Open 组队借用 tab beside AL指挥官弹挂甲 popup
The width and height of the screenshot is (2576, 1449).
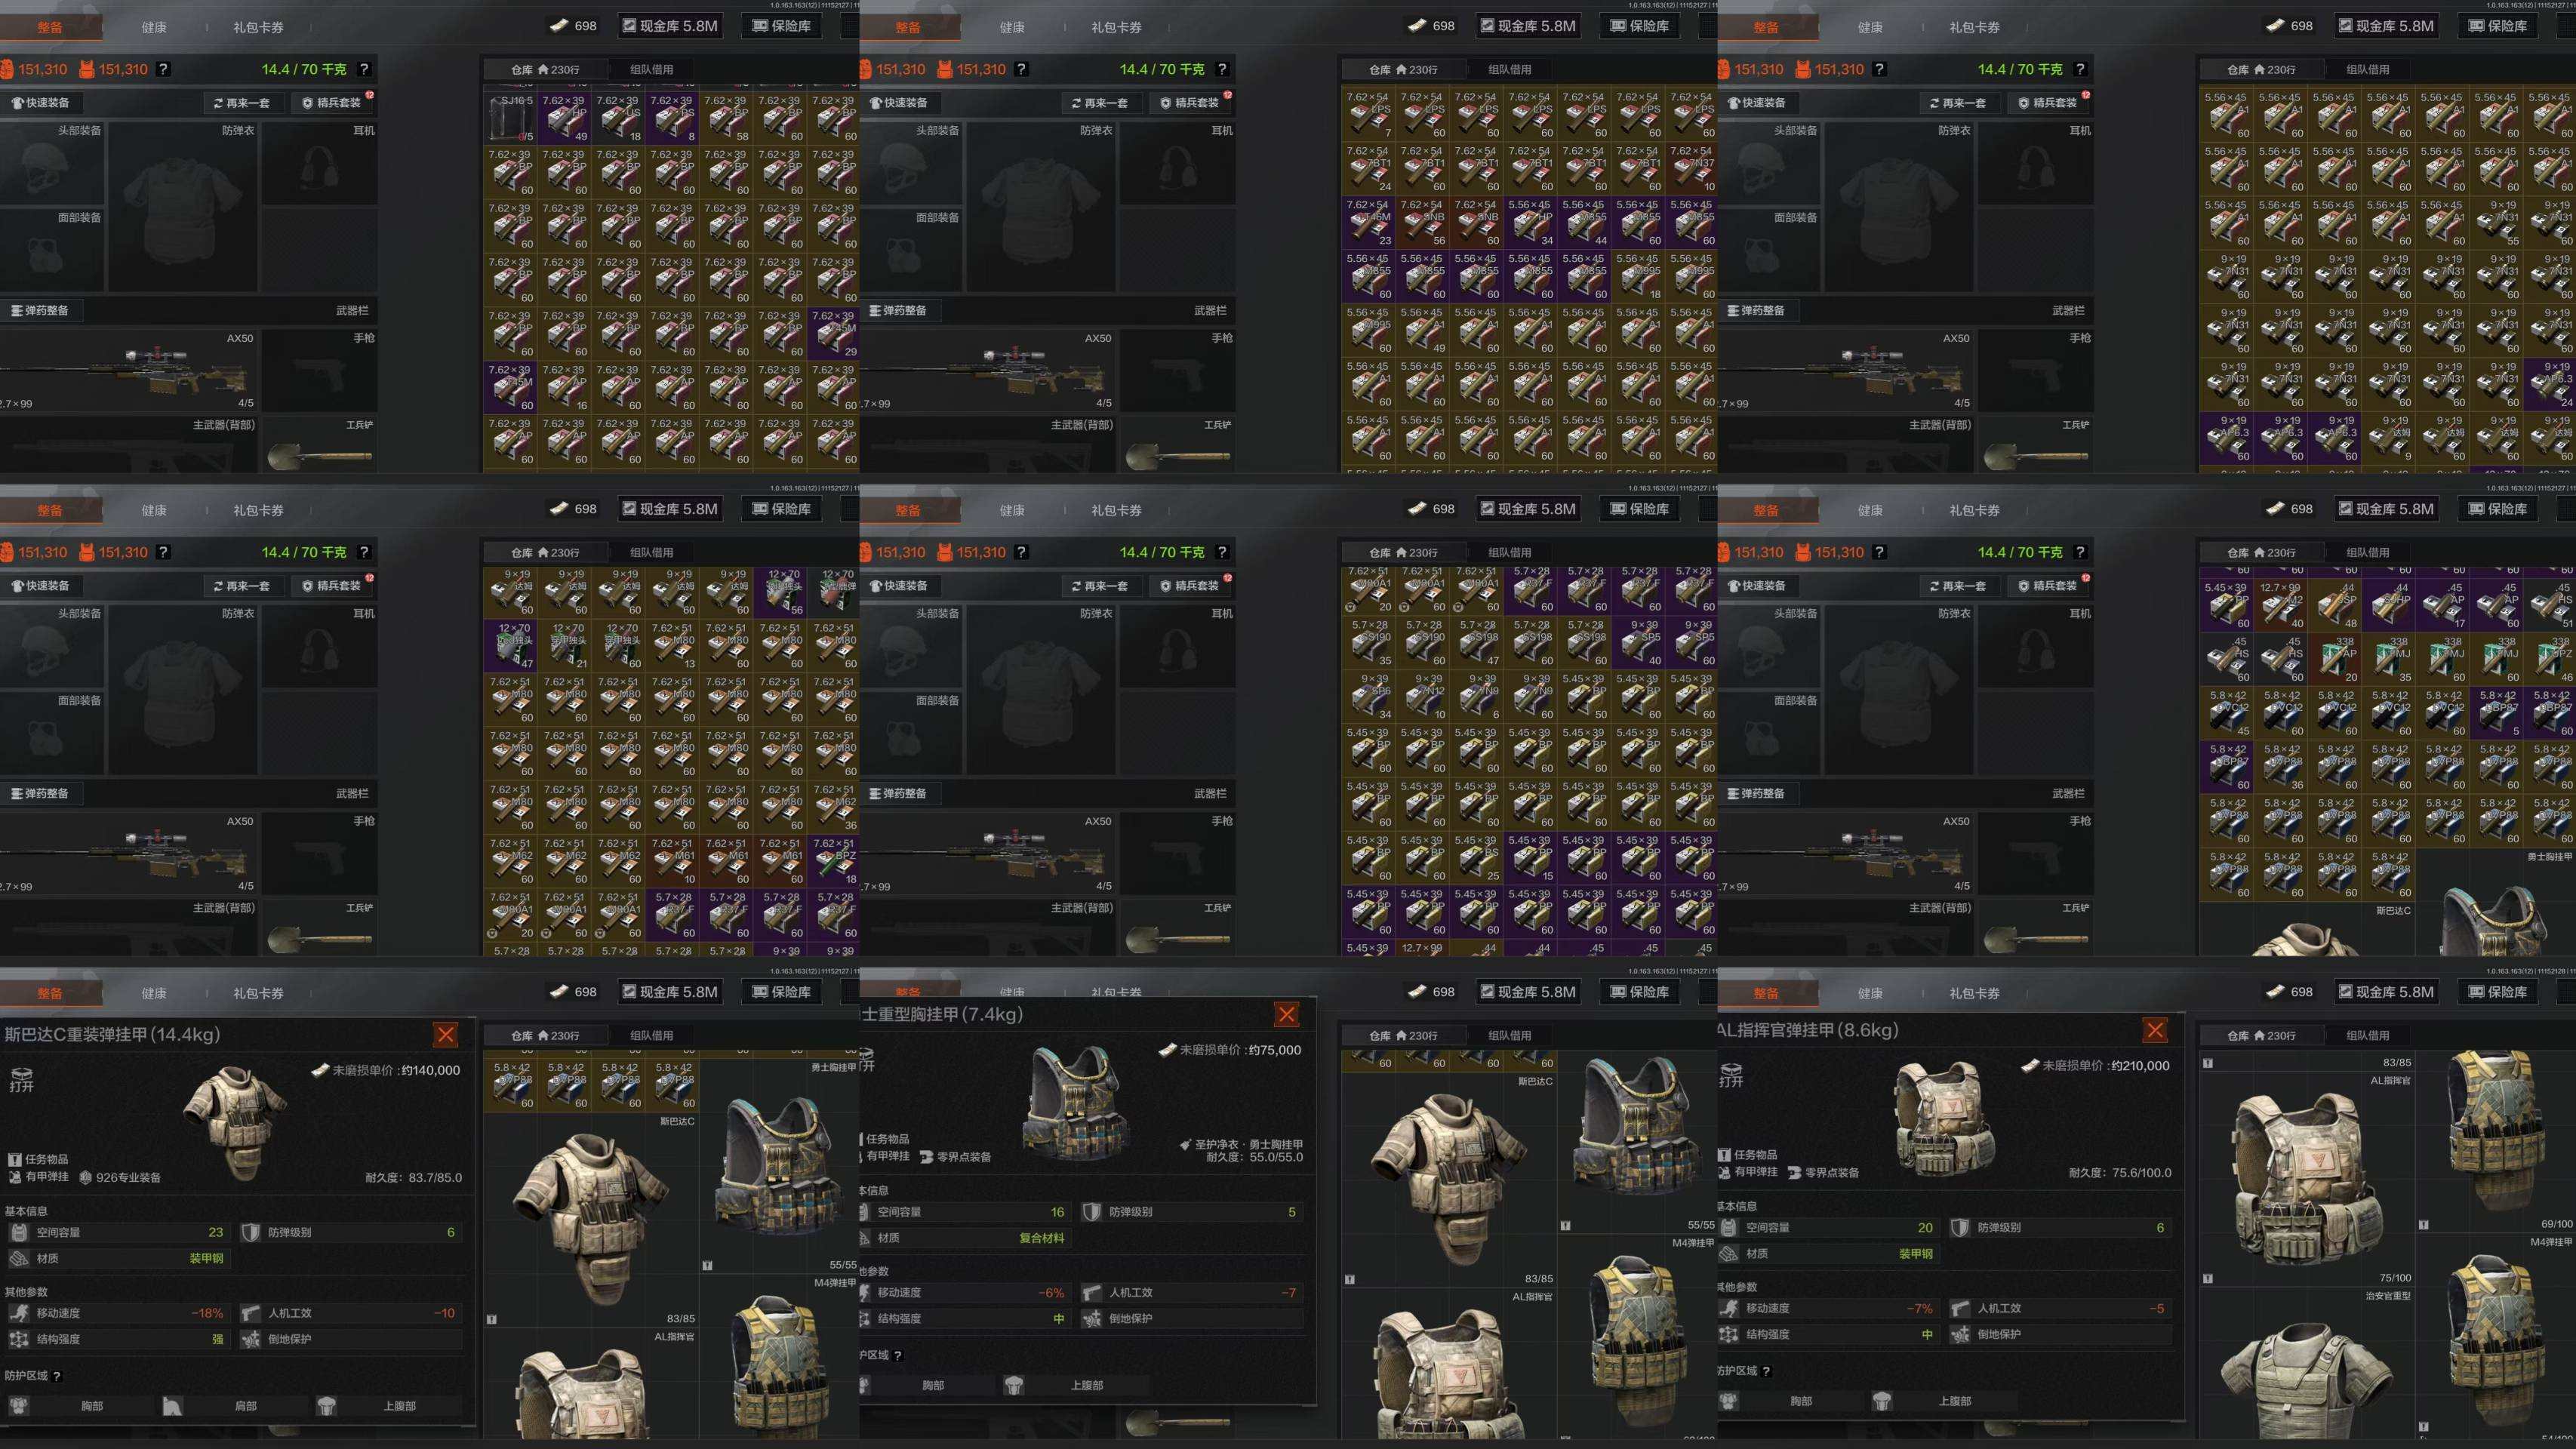tap(2367, 1035)
